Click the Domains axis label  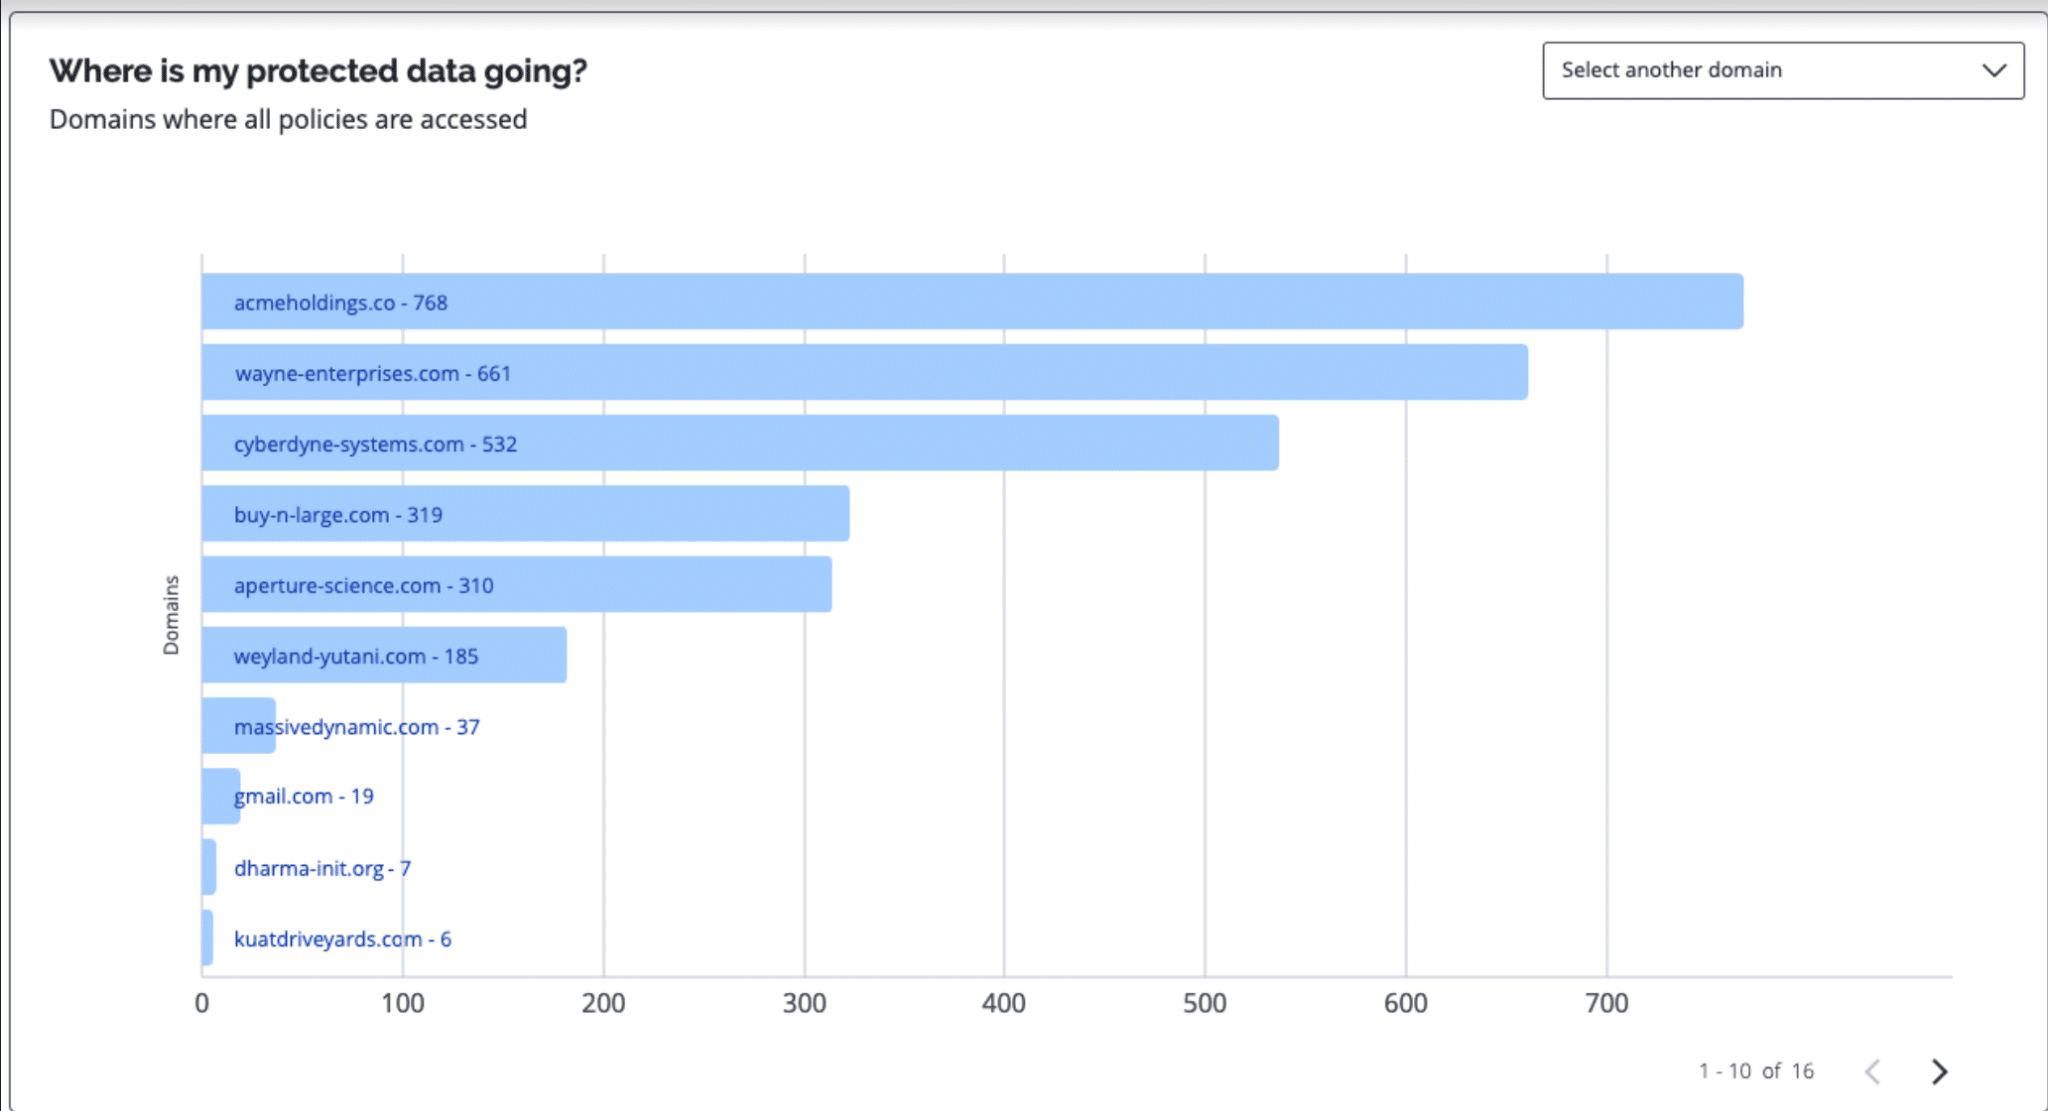[x=171, y=615]
